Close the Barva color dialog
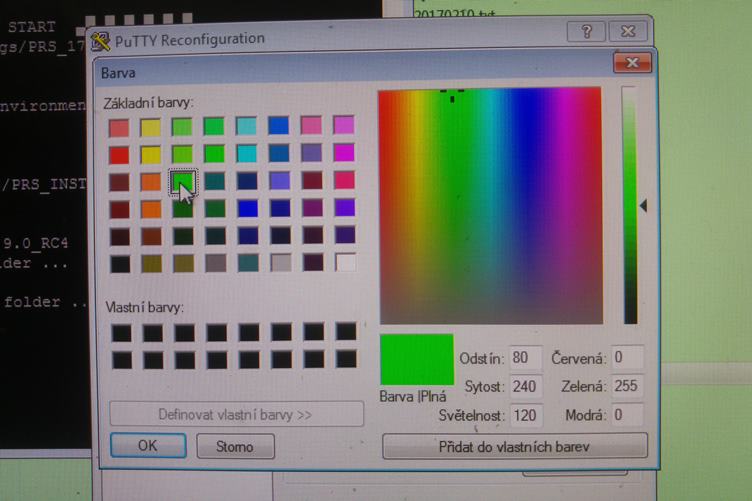This screenshot has height=501, width=752. [x=632, y=63]
